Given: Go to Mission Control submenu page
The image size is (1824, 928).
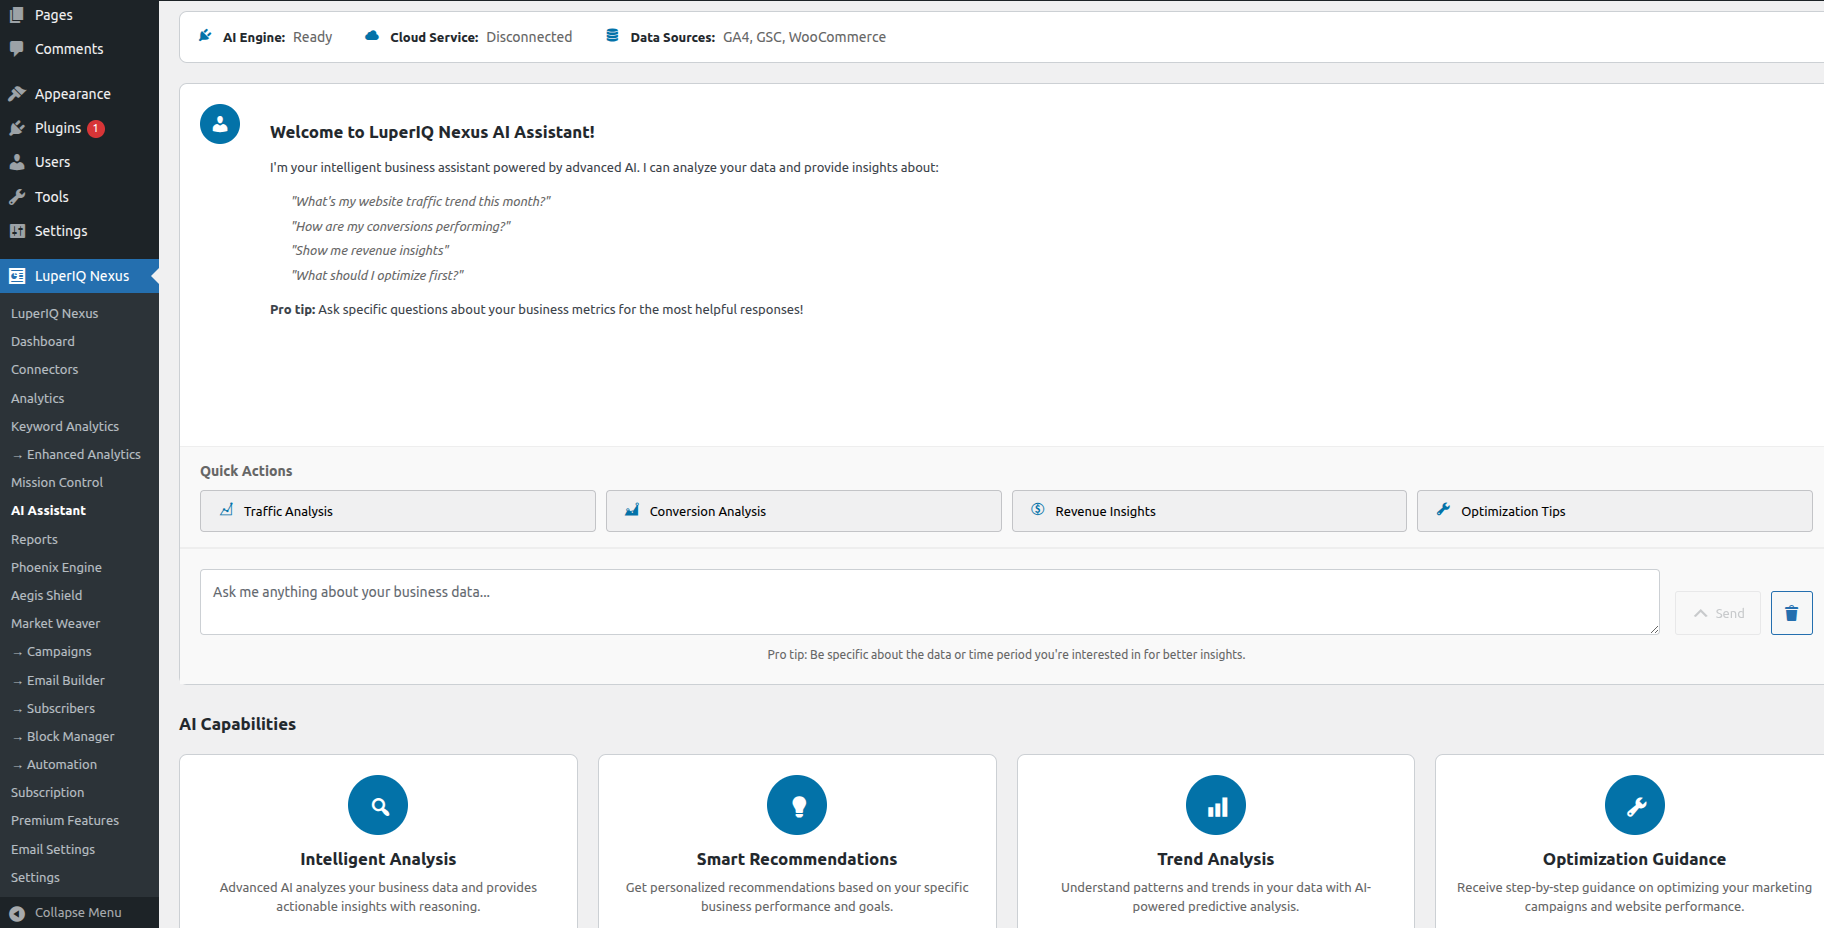Looking at the screenshot, I should (57, 482).
